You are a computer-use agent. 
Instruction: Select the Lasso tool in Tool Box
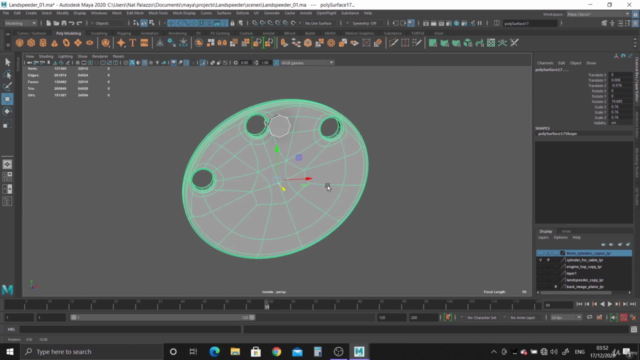(7, 74)
